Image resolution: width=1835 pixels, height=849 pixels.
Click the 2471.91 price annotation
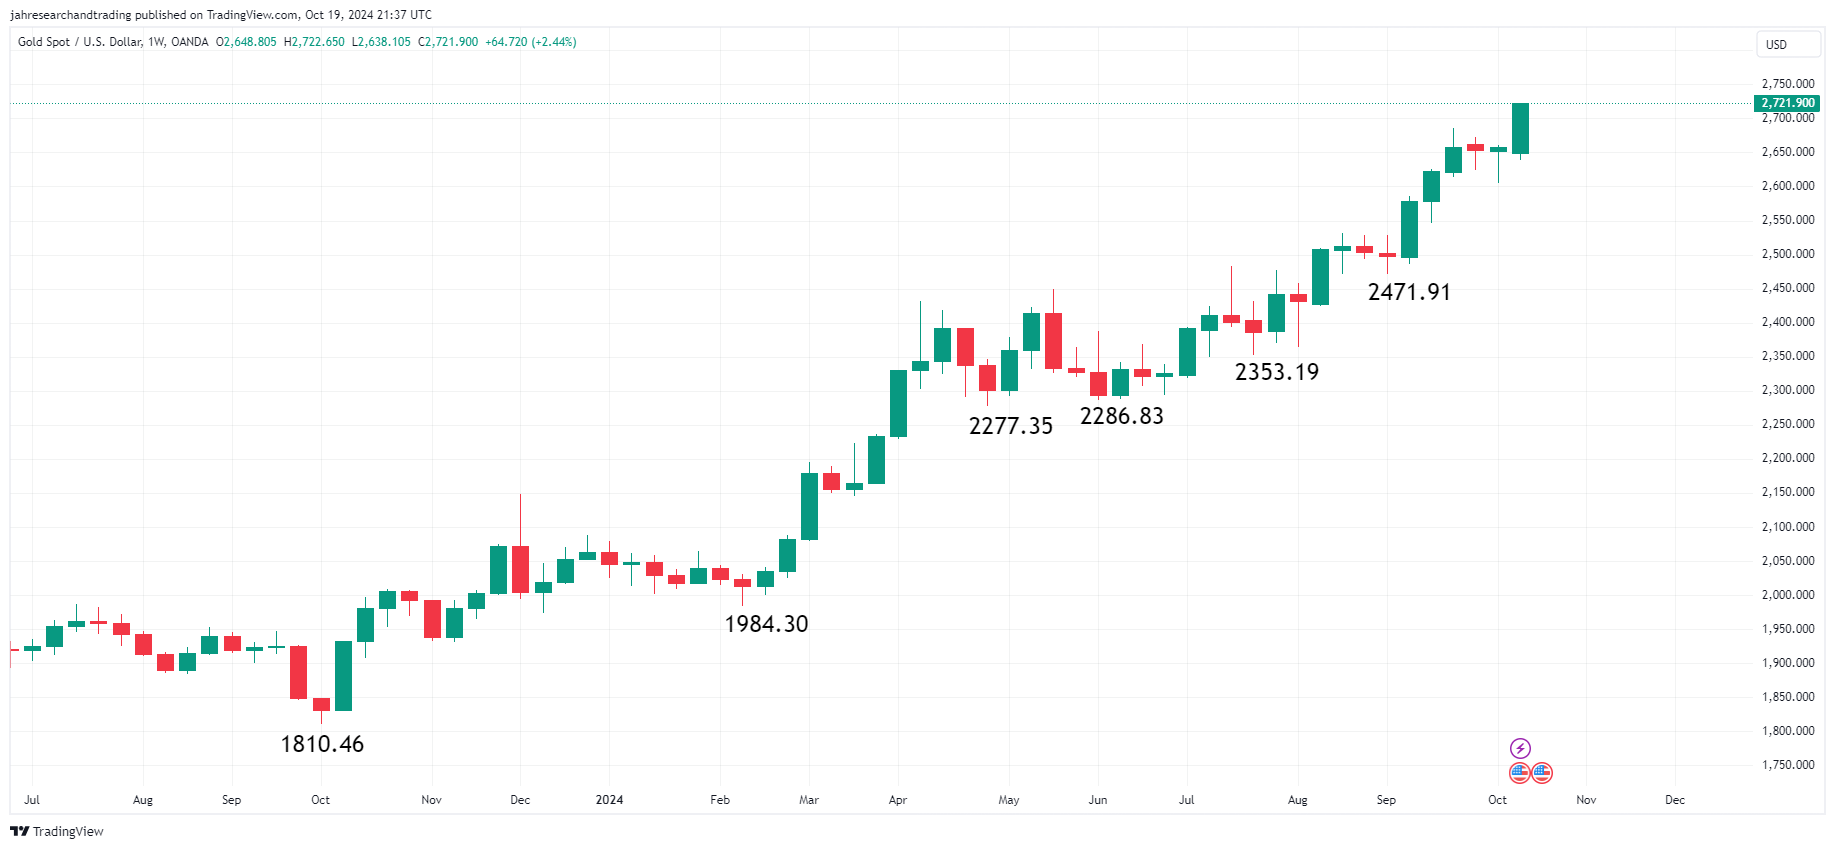click(x=1409, y=292)
